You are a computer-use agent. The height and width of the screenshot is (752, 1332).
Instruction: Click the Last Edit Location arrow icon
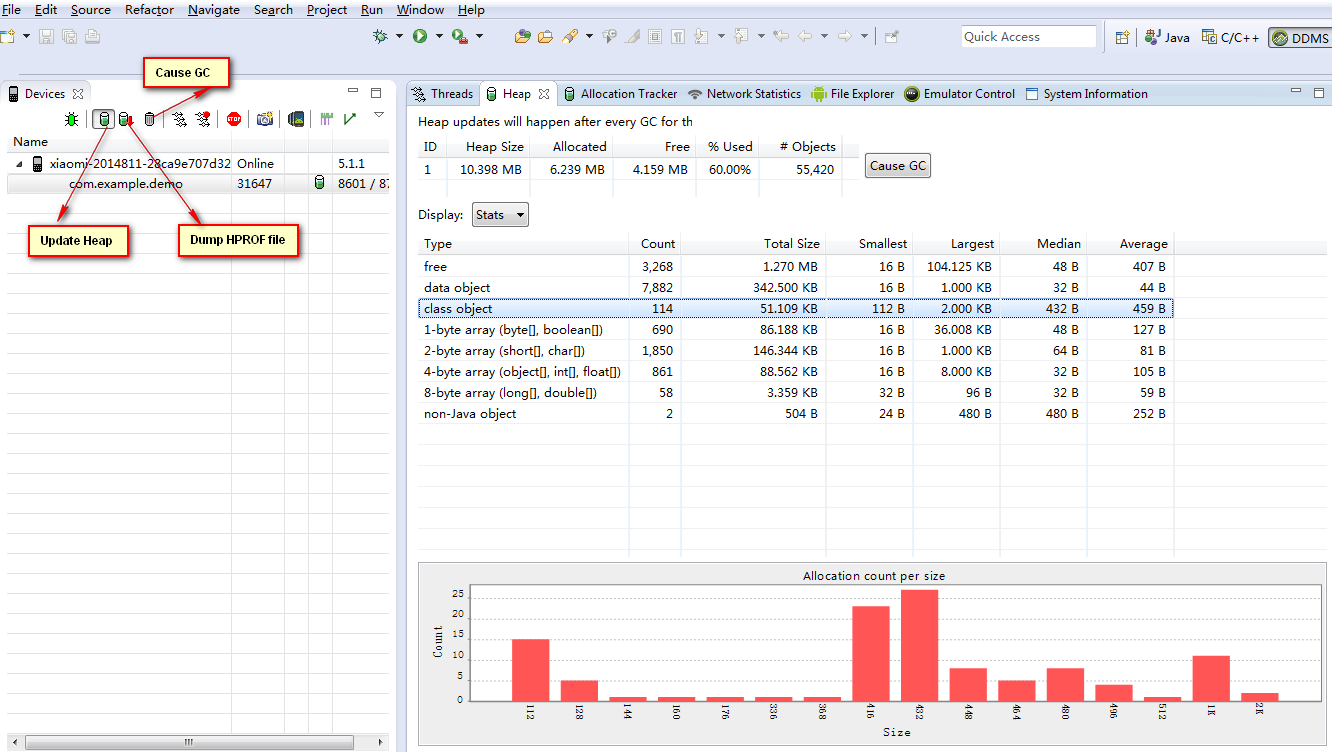[x=781, y=36]
